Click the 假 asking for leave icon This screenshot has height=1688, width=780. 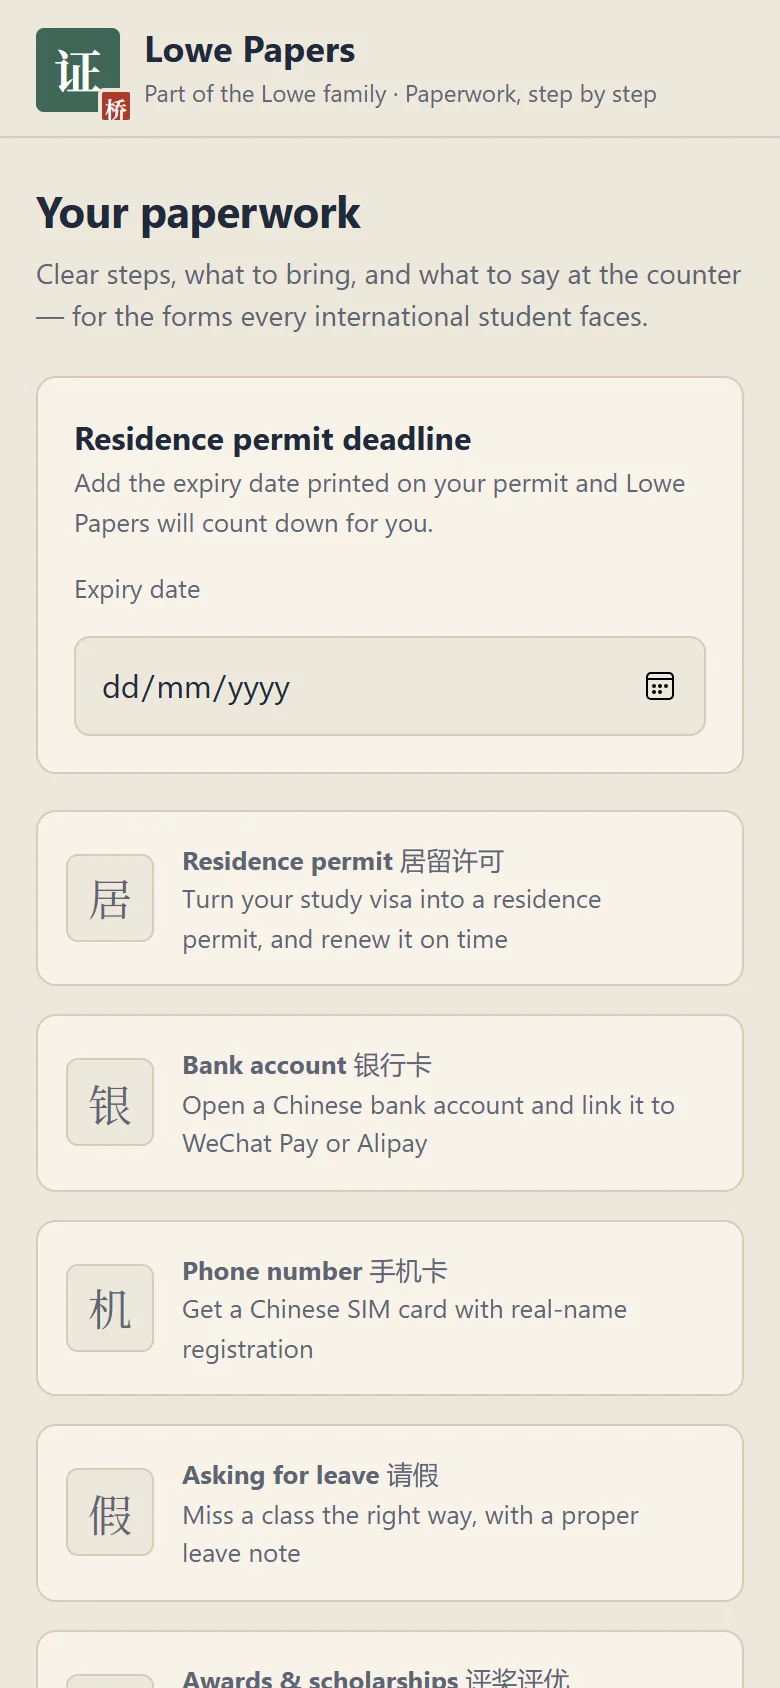coord(110,1512)
